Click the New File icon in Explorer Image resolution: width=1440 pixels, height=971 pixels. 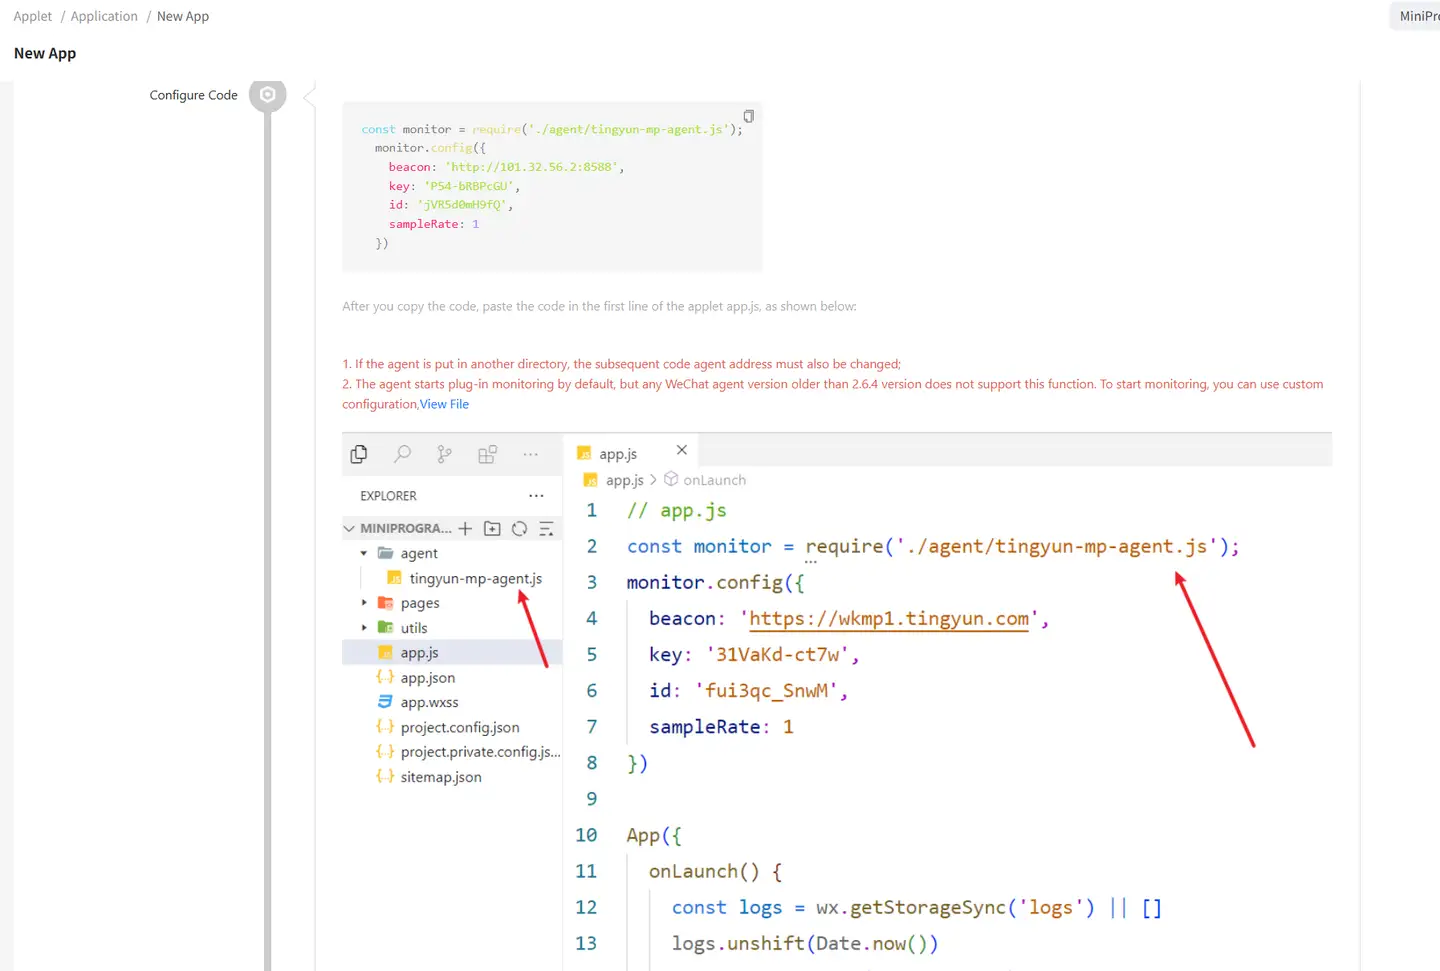pos(465,527)
